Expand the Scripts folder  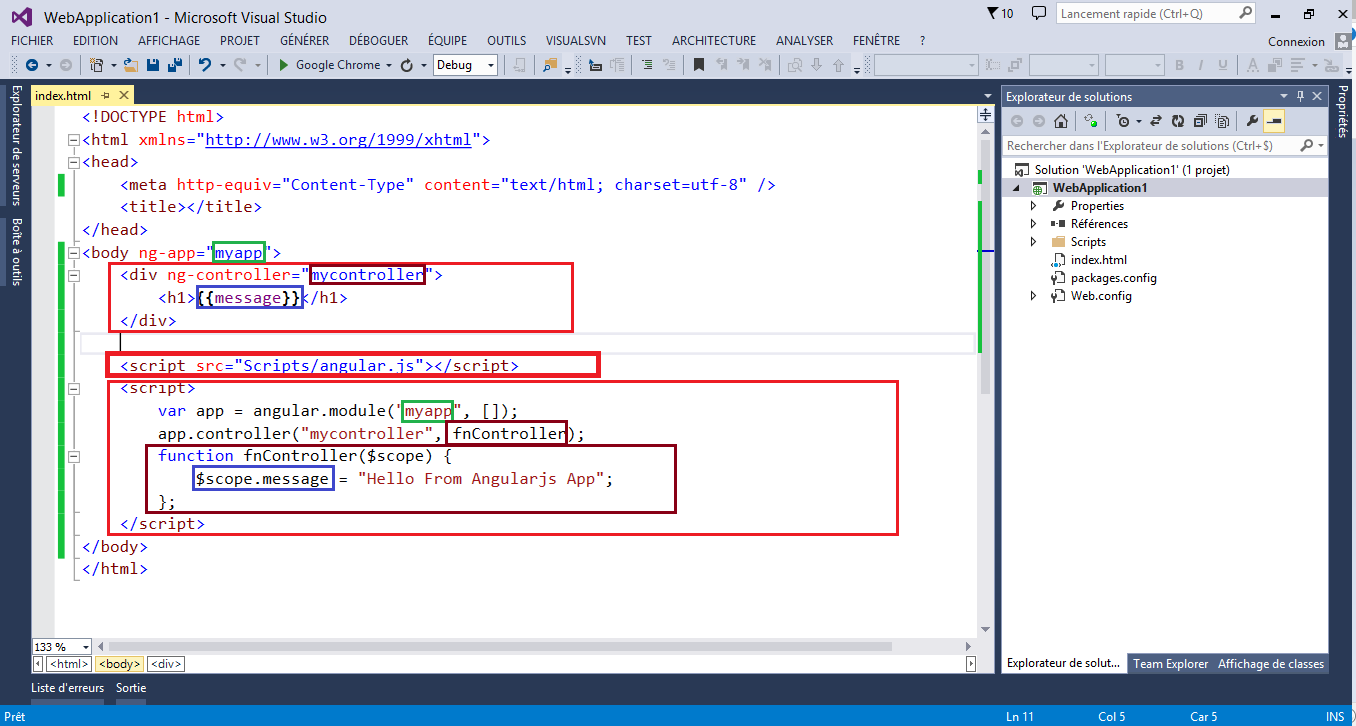point(1034,242)
